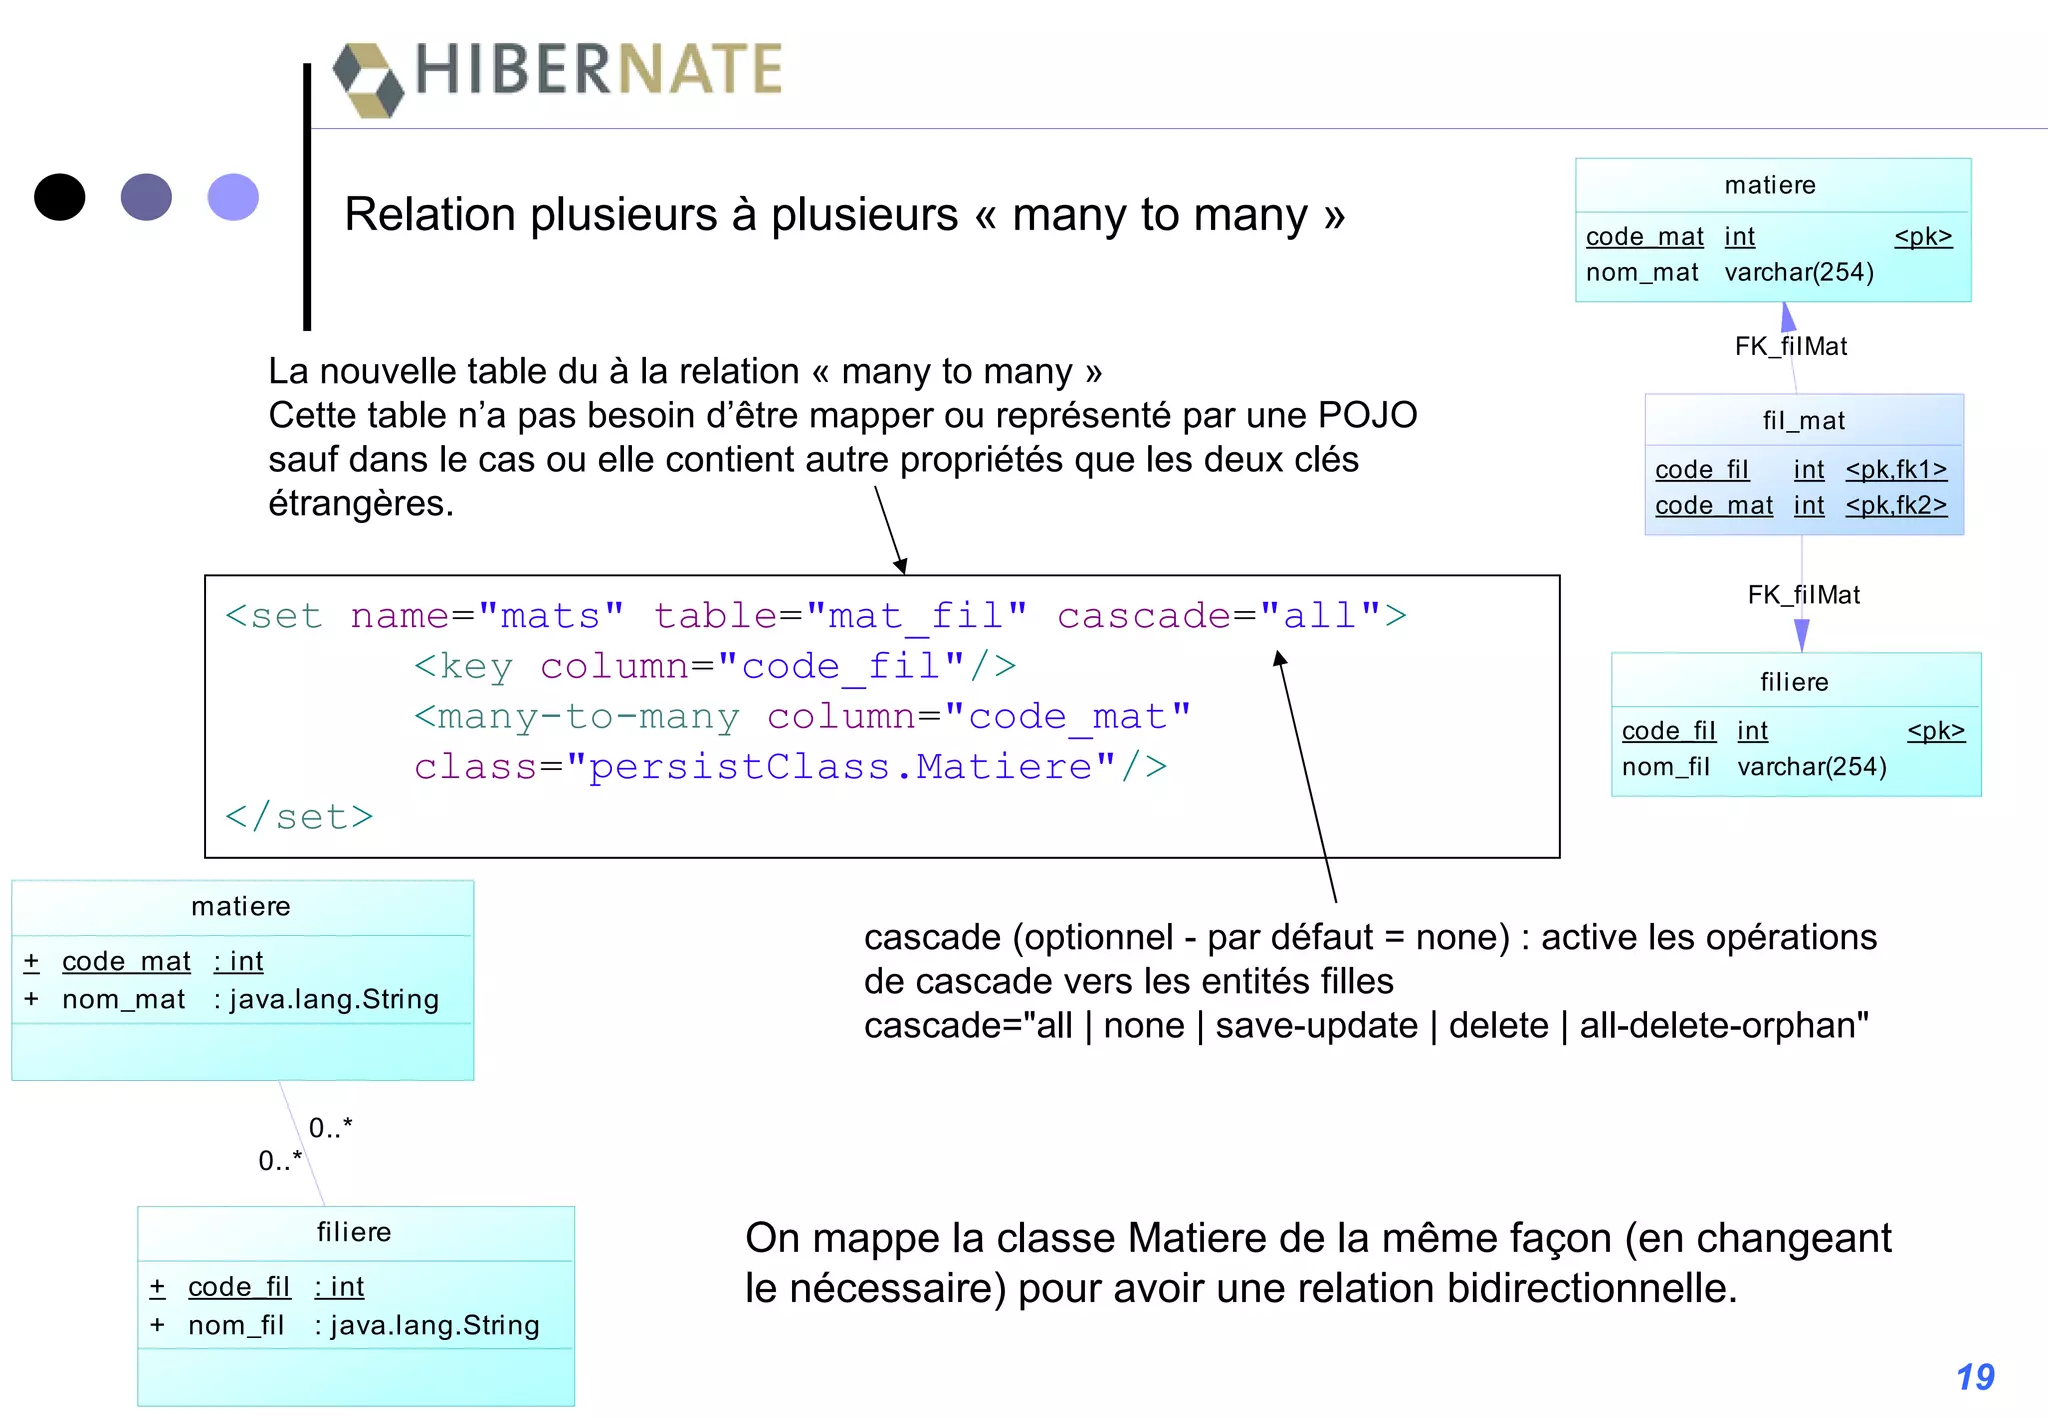The width and height of the screenshot is (2048, 1418).
Task: Click the filiere database table header
Action: [x=1794, y=682]
